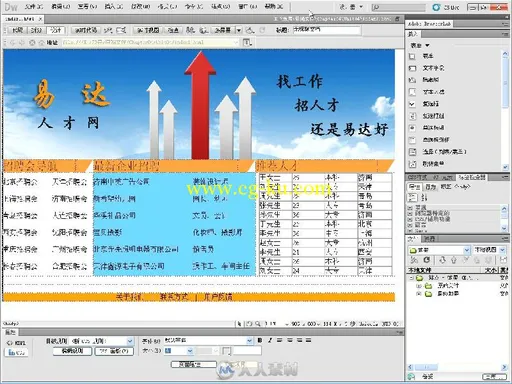Expand the first subfolder in the Files tree
Viewport: 512px width, 384px height.
[x=419, y=286]
